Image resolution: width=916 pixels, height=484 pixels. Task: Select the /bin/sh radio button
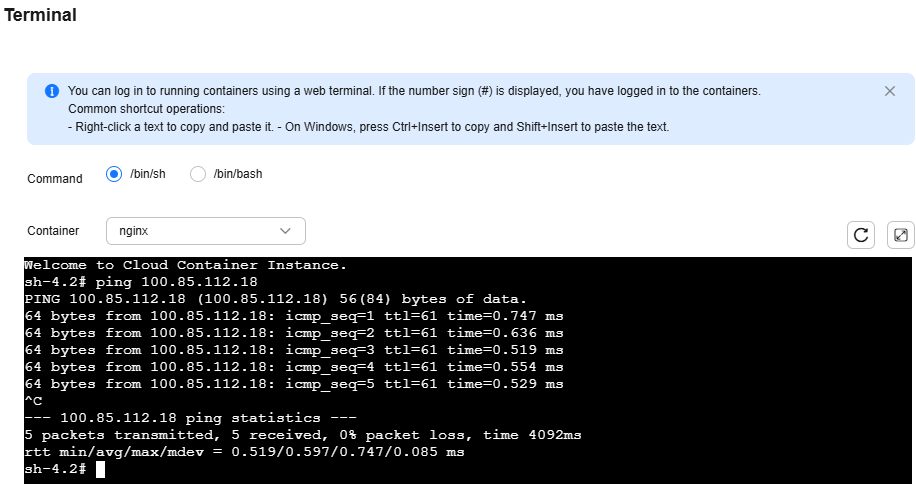[114, 174]
